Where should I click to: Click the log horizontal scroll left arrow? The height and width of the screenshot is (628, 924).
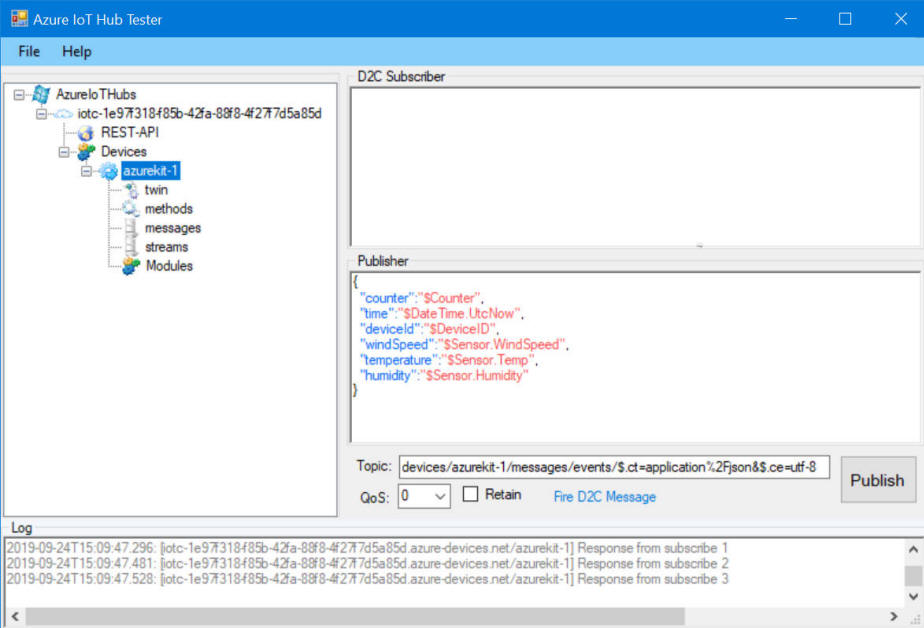point(15,616)
